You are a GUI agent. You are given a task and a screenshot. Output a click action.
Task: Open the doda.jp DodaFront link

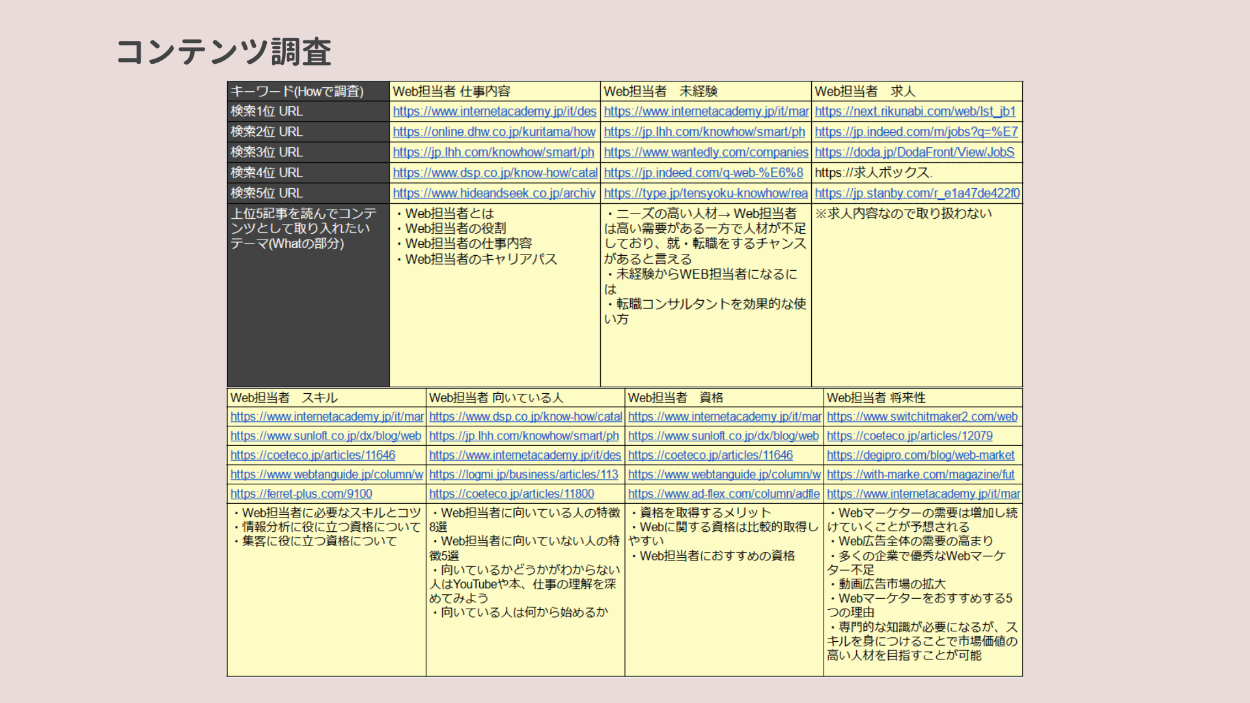point(914,152)
